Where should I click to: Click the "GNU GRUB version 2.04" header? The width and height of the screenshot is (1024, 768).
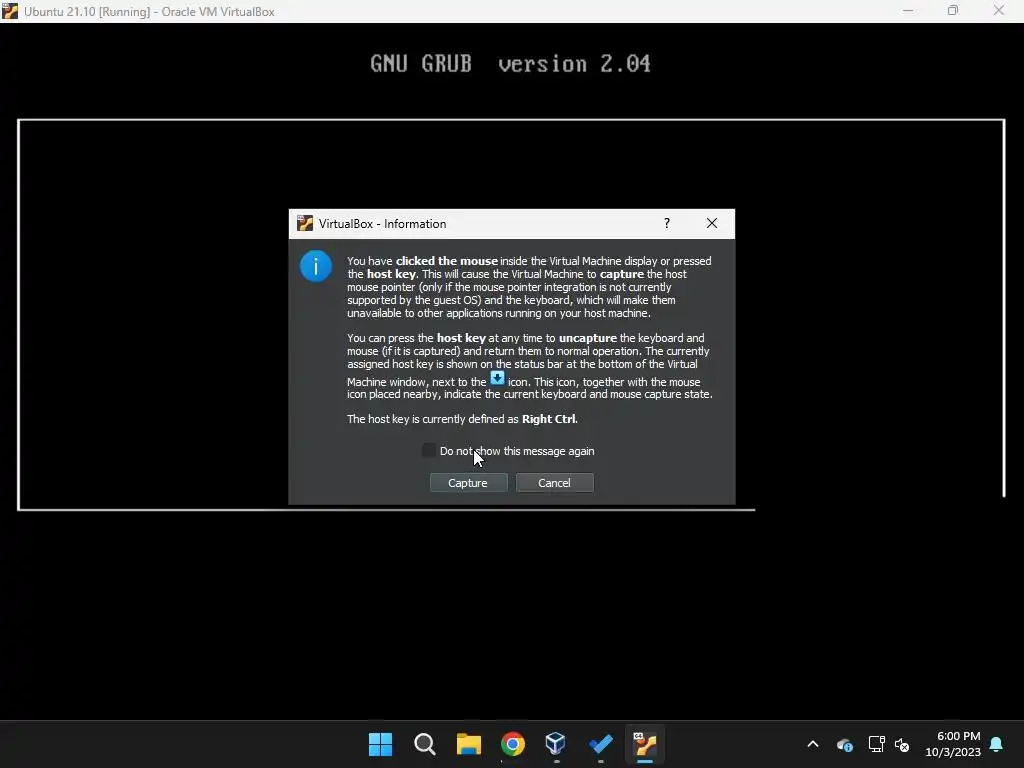510,64
